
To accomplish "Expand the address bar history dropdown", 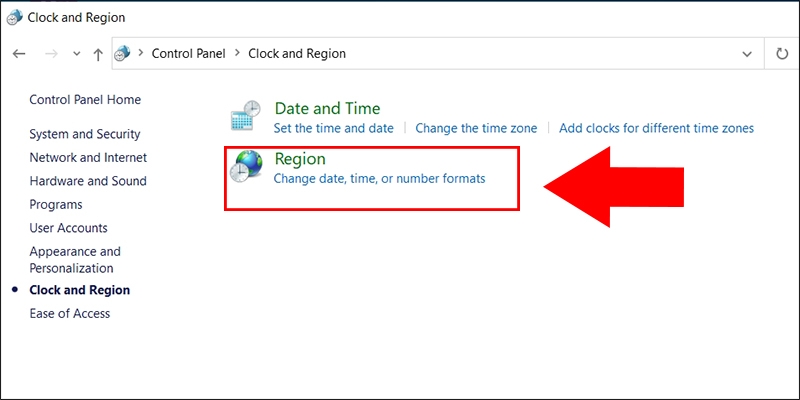I will pos(747,54).
